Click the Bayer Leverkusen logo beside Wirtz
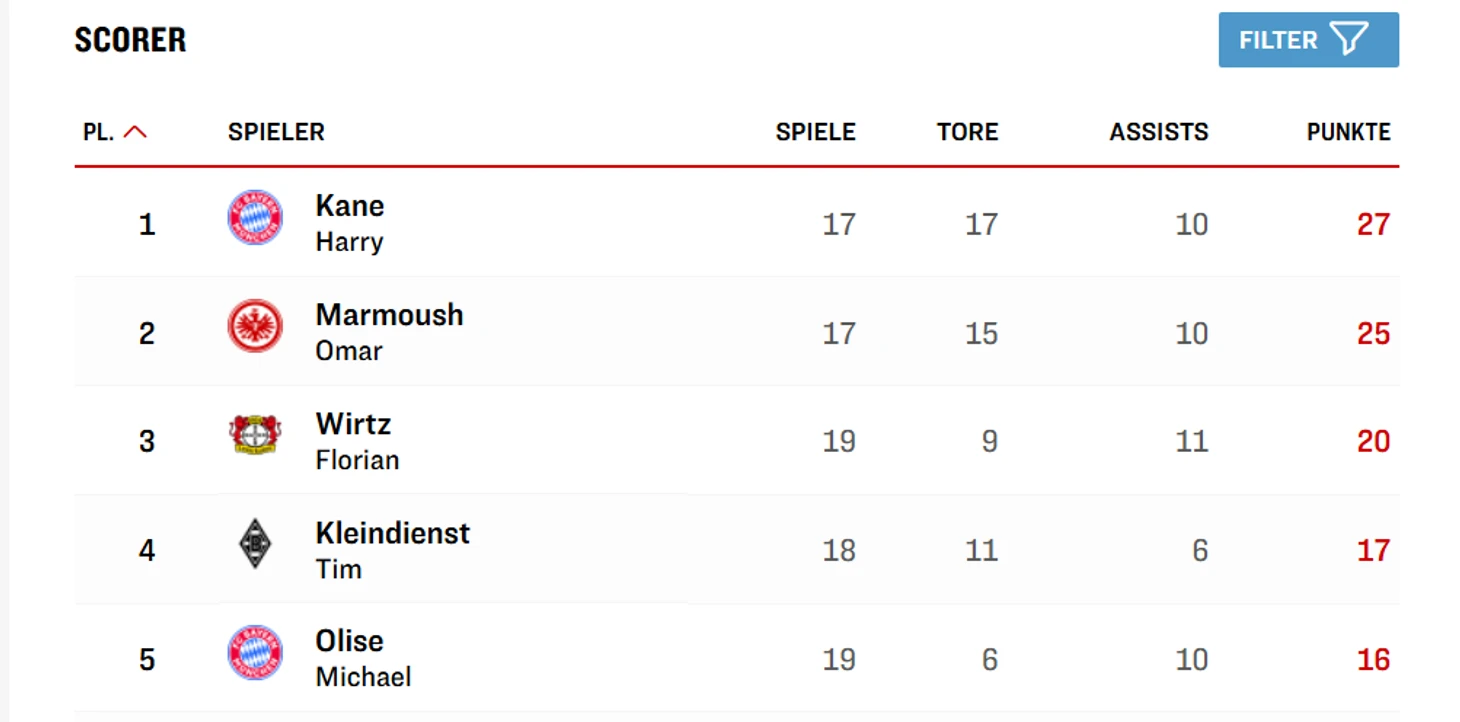 tap(255, 435)
